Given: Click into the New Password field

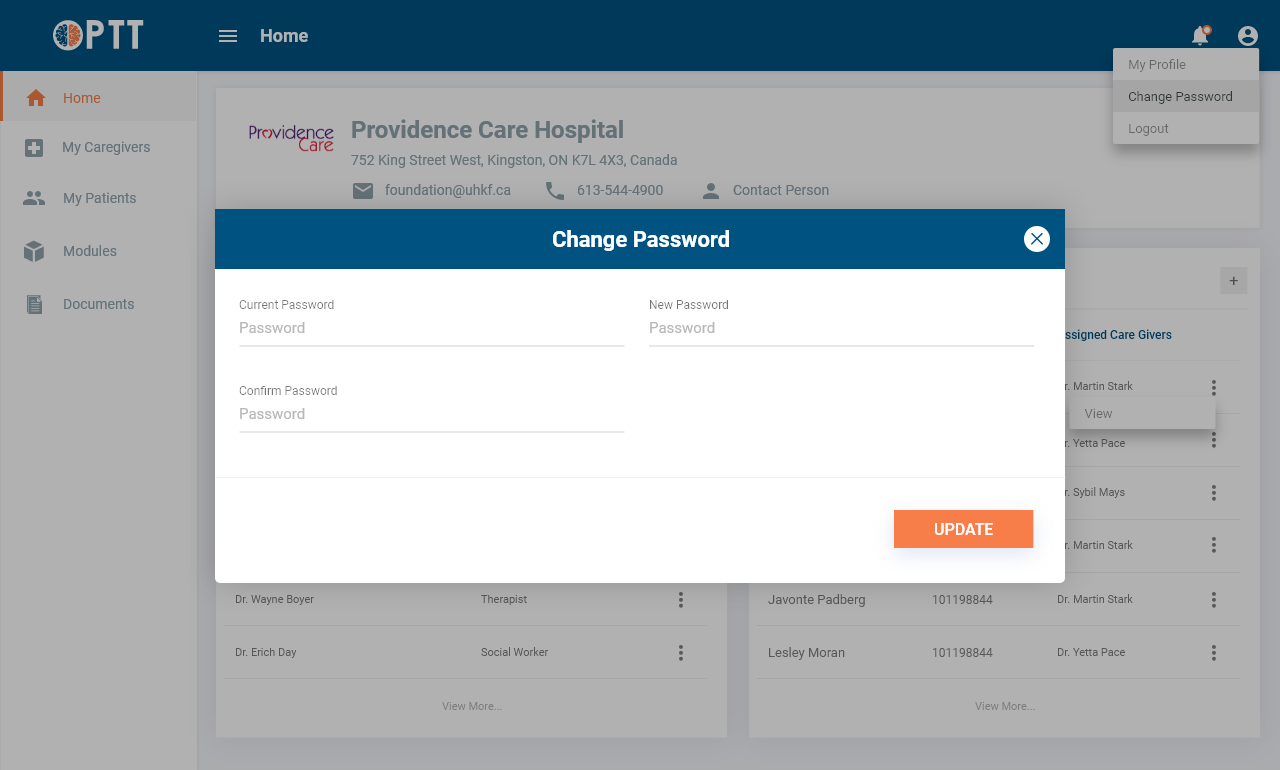Looking at the screenshot, I should pos(840,328).
